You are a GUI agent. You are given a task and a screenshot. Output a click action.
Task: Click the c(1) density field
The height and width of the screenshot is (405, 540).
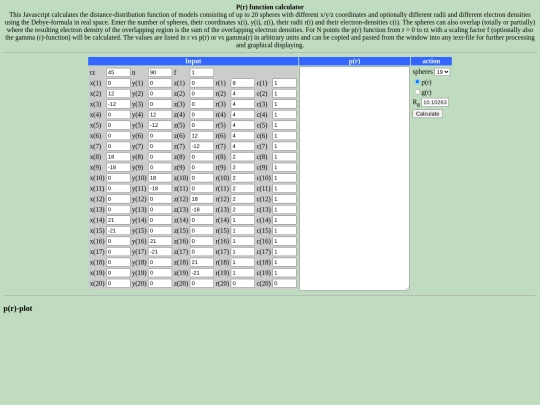284,83
